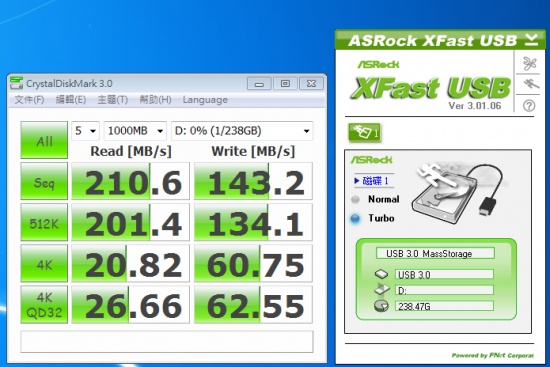
Task: Click the running figure icon in XFast USB
Action: coord(530,84)
